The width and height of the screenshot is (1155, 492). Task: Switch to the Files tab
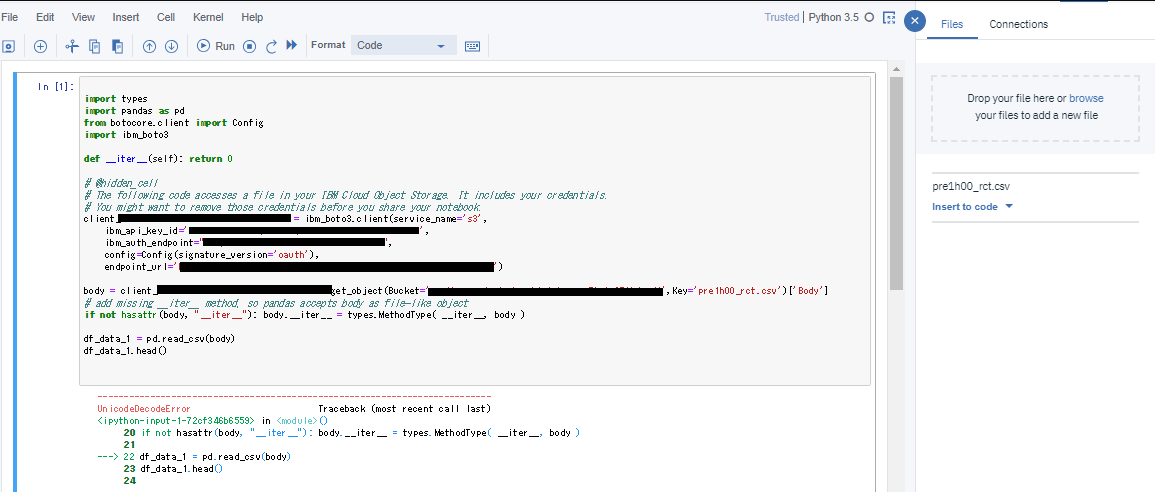coord(952,24)
